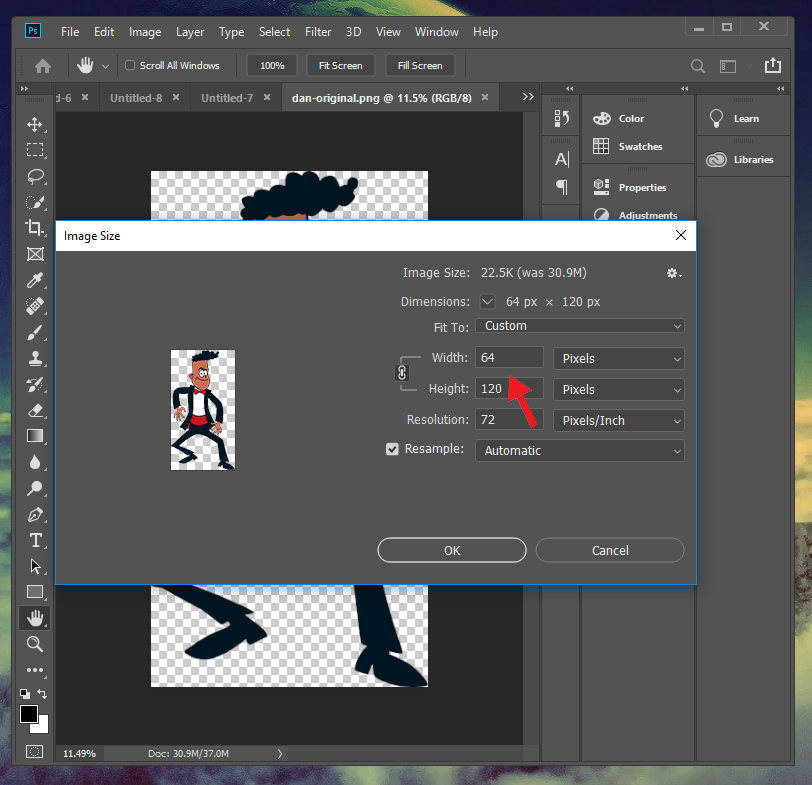Open the workspace switcher icon

click(x=728, y=66)
